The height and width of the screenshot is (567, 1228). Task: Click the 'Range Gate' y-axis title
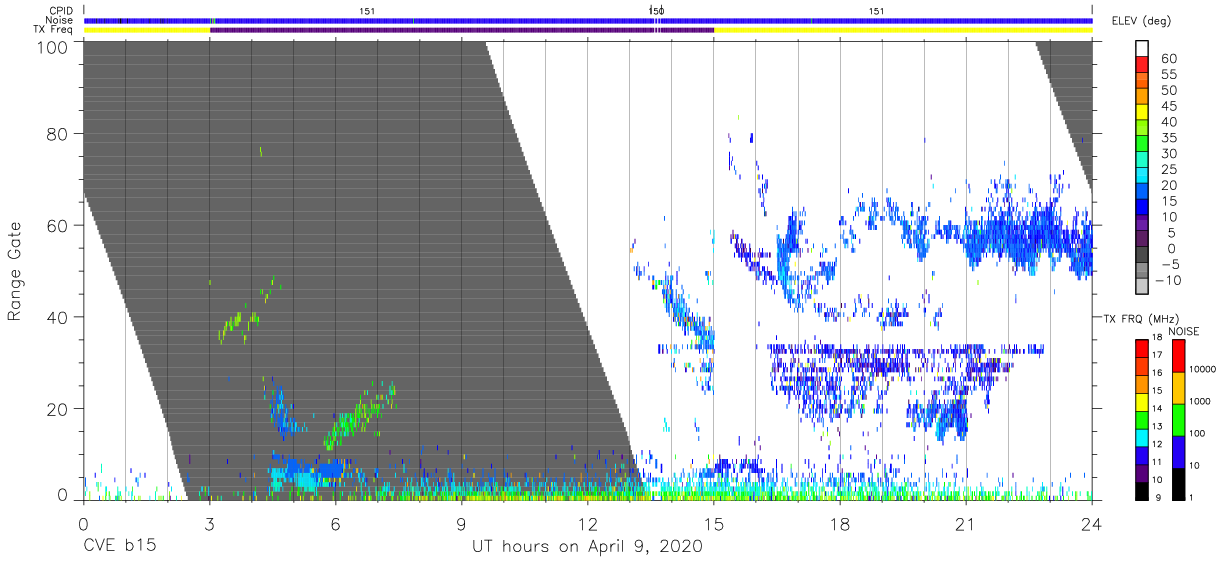pyautogui.click(x=15, y=272)
